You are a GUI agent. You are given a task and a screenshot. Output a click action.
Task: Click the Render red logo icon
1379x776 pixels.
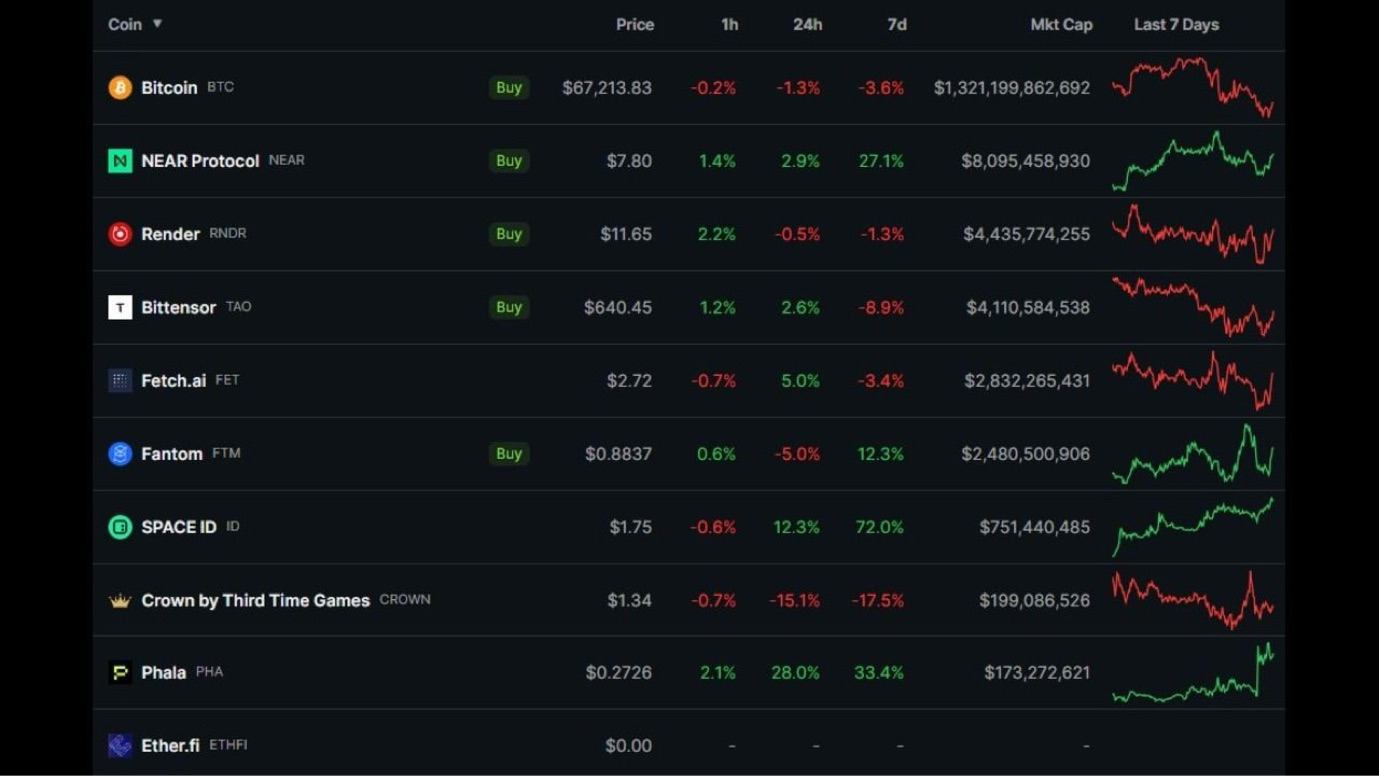click(120, 234)
